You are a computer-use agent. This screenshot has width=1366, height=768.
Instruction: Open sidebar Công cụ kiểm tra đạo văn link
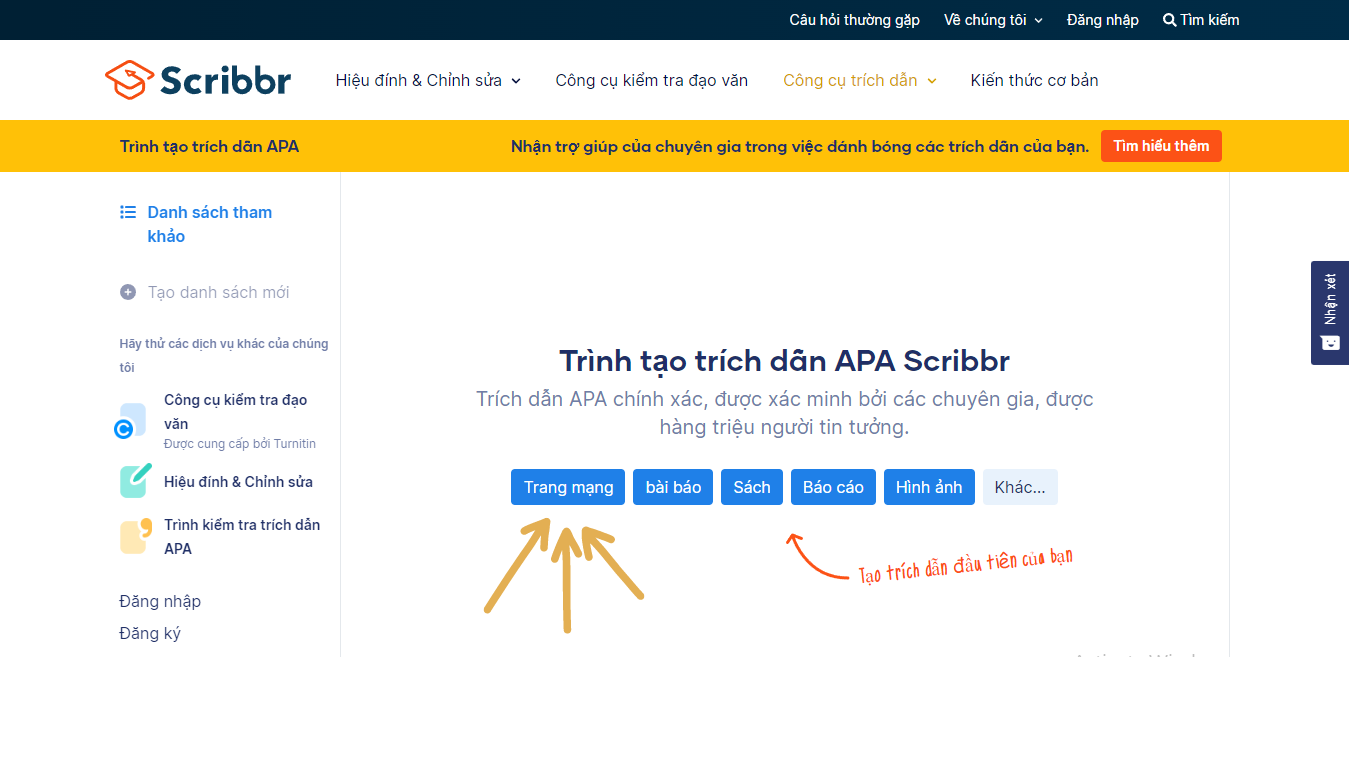(x=236, y=412)
